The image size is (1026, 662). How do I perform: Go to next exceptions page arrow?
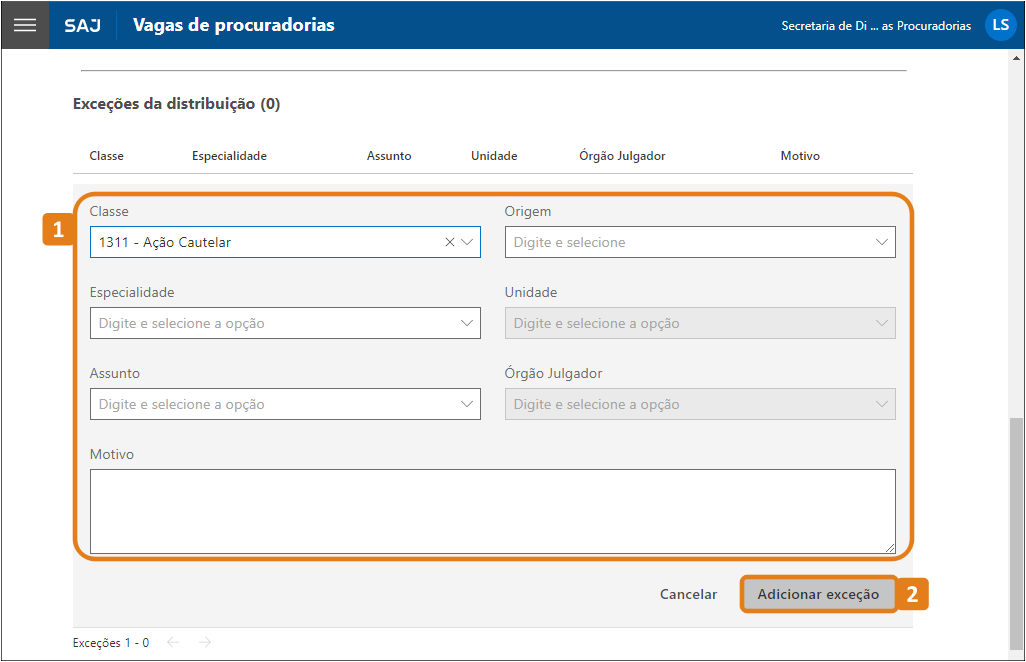click(x=204, y=642)
